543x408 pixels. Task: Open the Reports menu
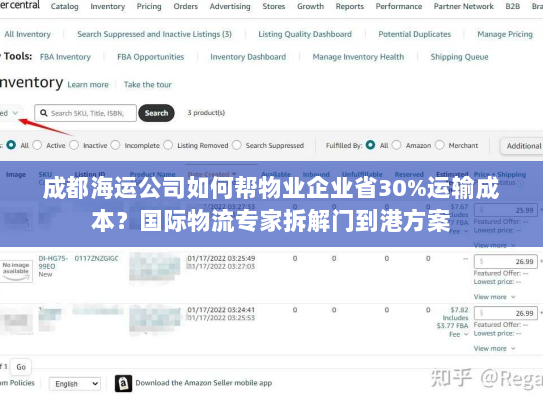[x=350, y=7]
